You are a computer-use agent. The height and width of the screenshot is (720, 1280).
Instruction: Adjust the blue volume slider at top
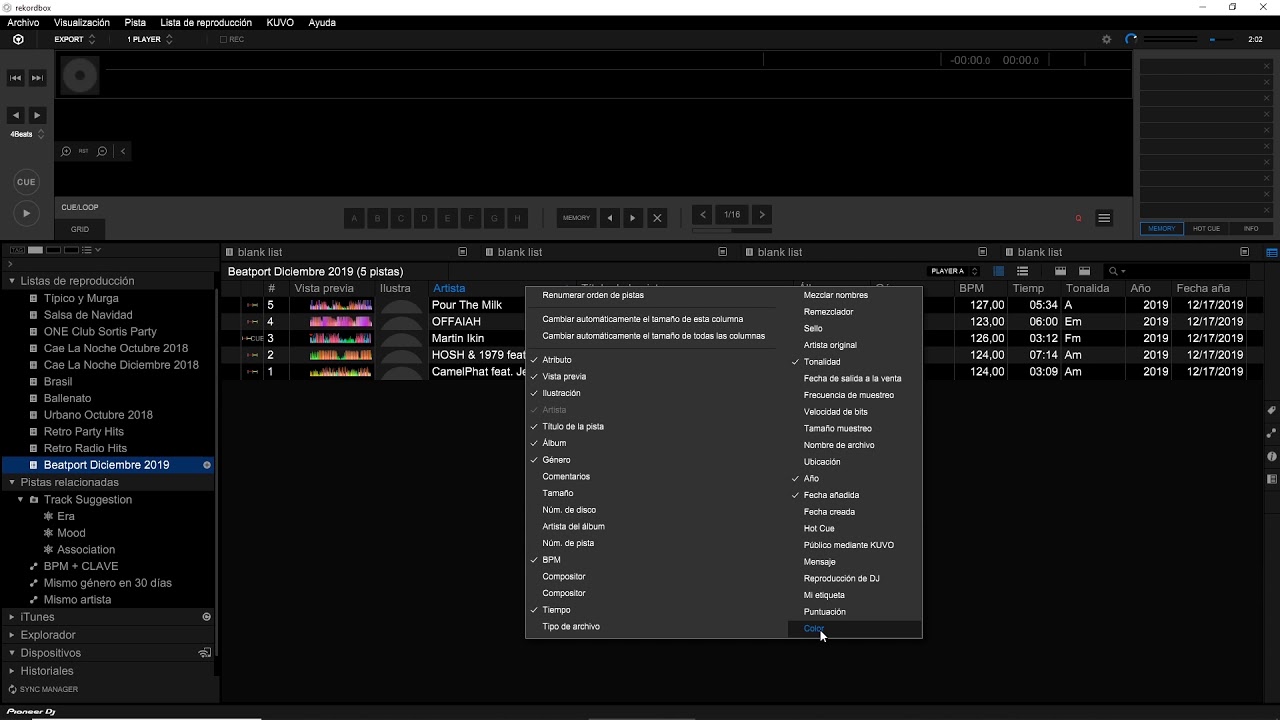1220,39
